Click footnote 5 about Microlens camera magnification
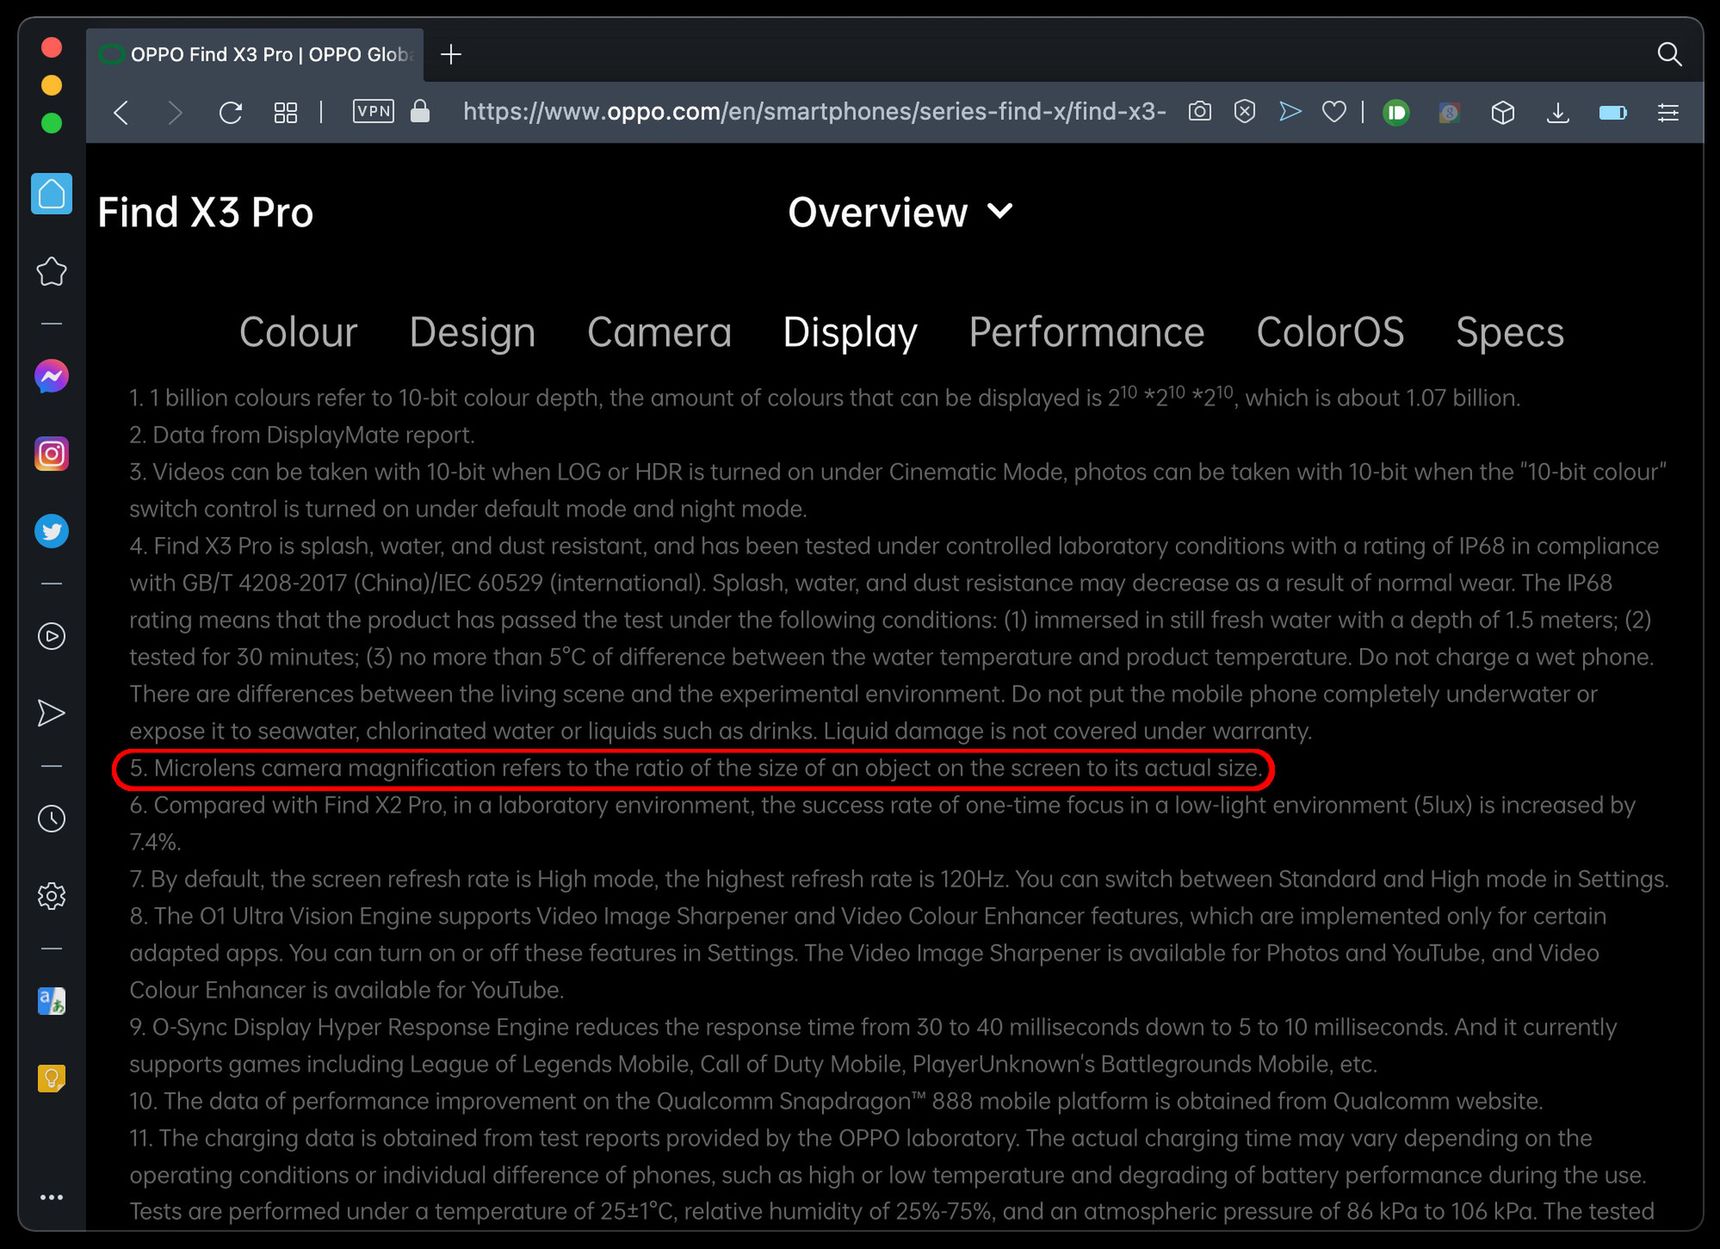This screenshot has width=1720, height=1249. (696, 768)
